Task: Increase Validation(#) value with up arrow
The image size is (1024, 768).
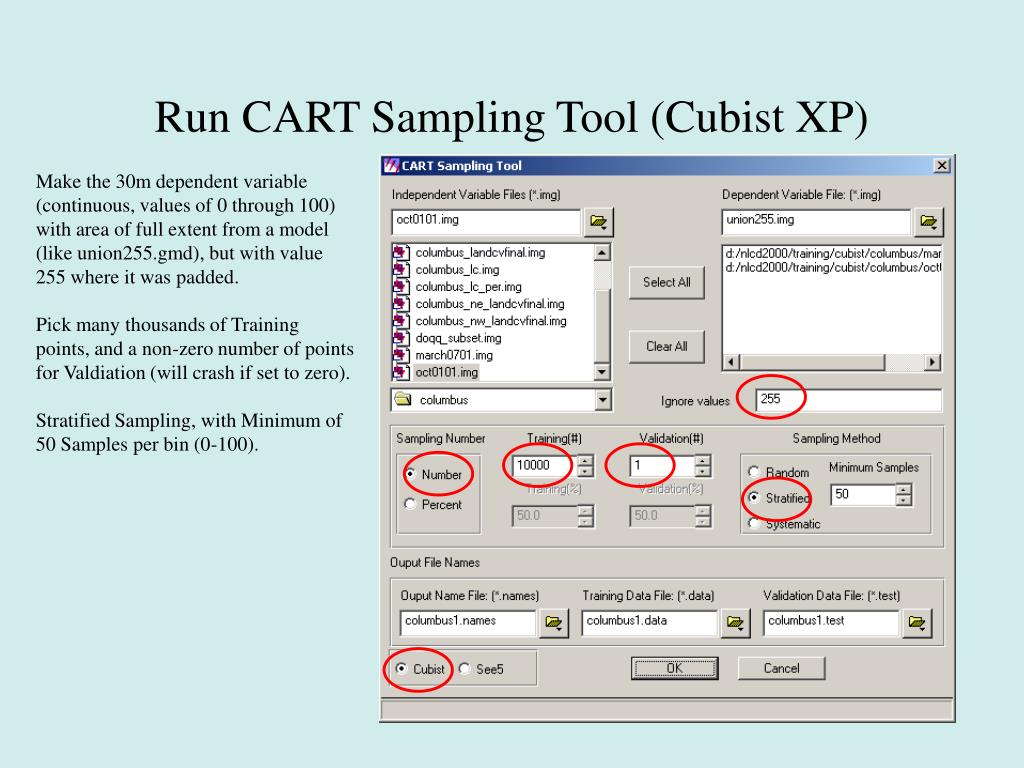Action: tap(703, 460)
